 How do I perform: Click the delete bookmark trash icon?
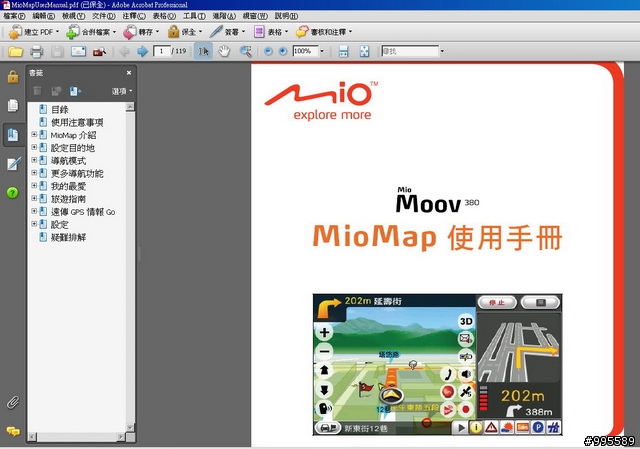point(37,91)
